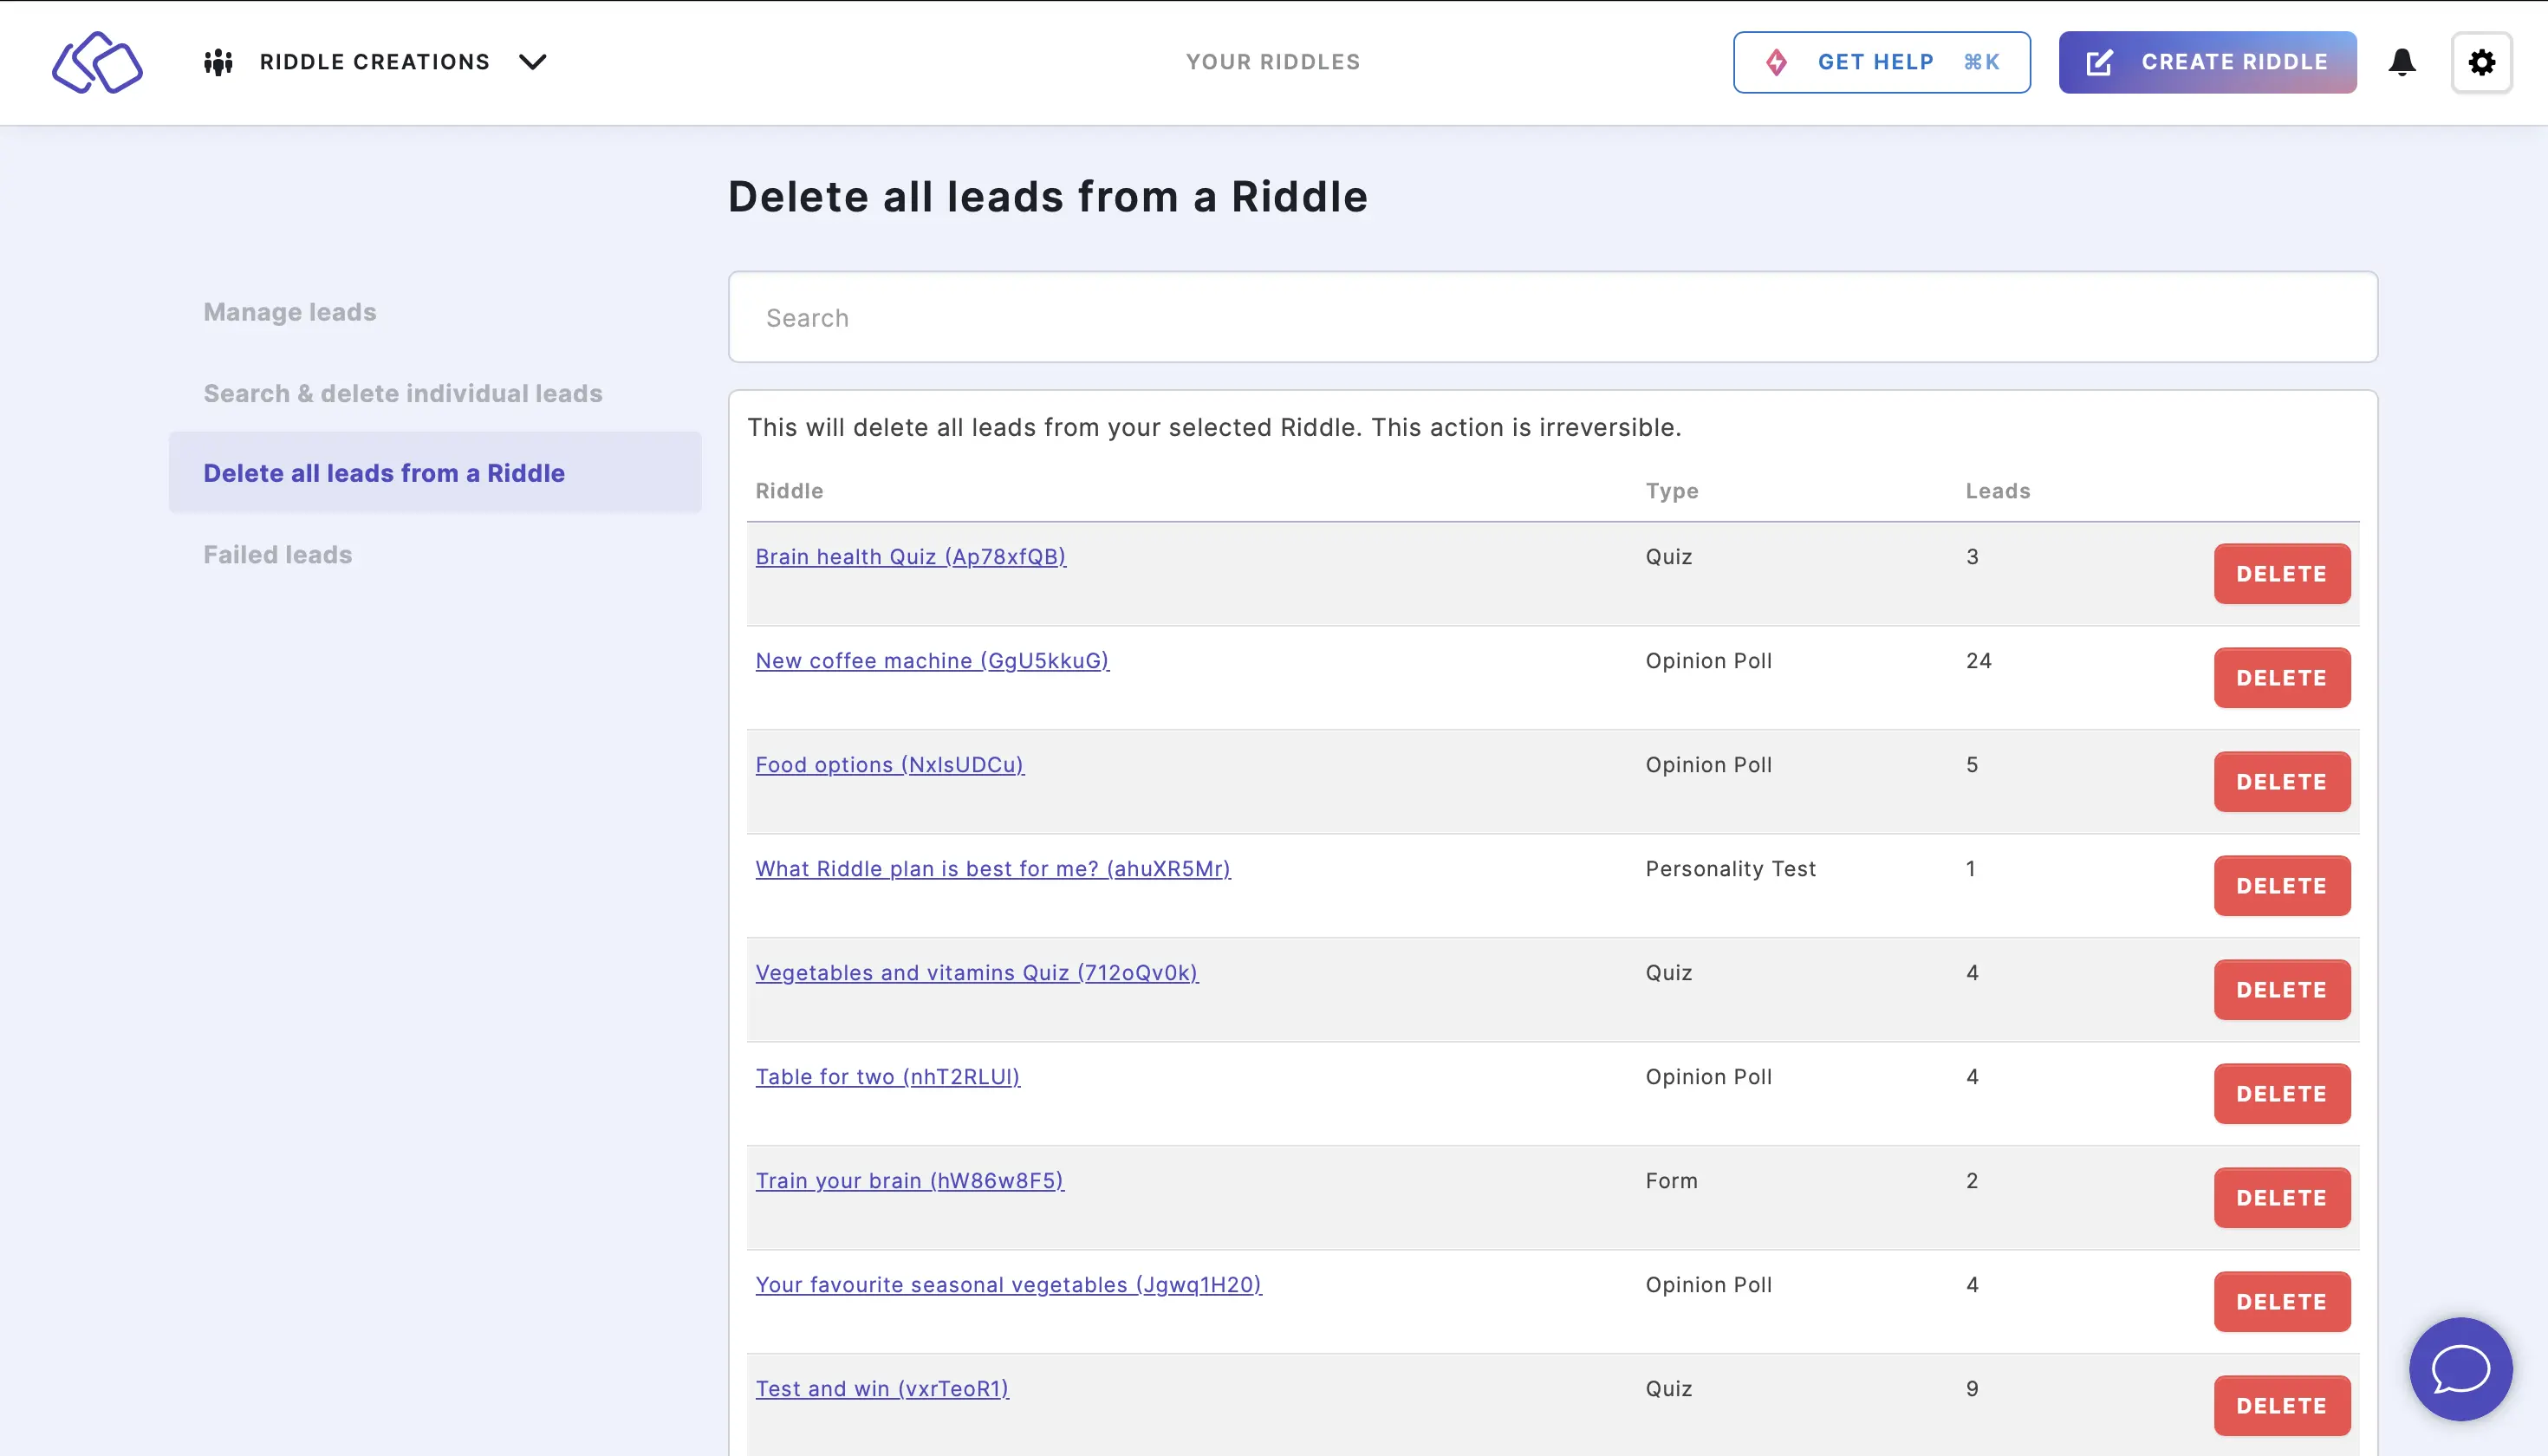Image resolution: width=2548 pixels, height=1456 pixels.
Task: Select the Manage leads sidebar item
Action: point(289,311)
